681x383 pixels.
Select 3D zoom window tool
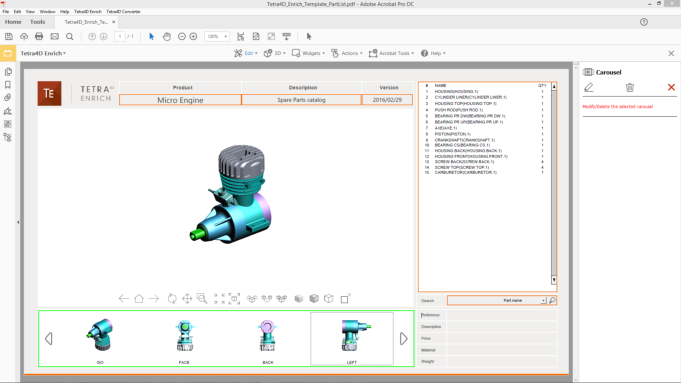pos(202,299)
